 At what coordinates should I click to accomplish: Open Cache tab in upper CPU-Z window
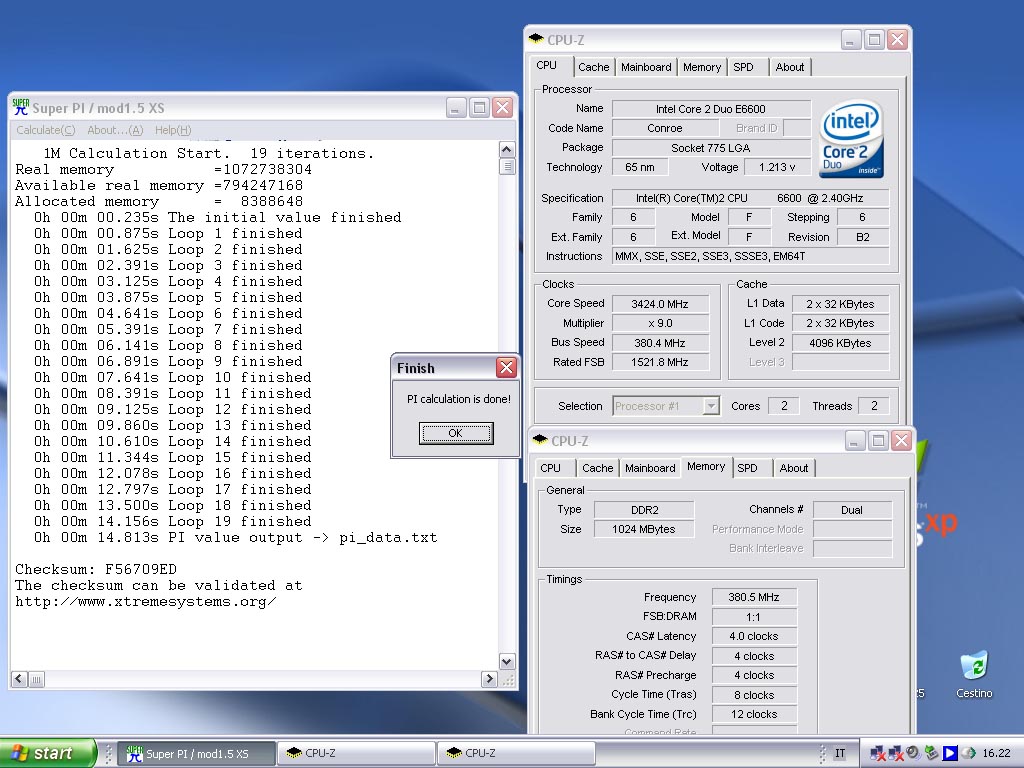click(593, 67)
